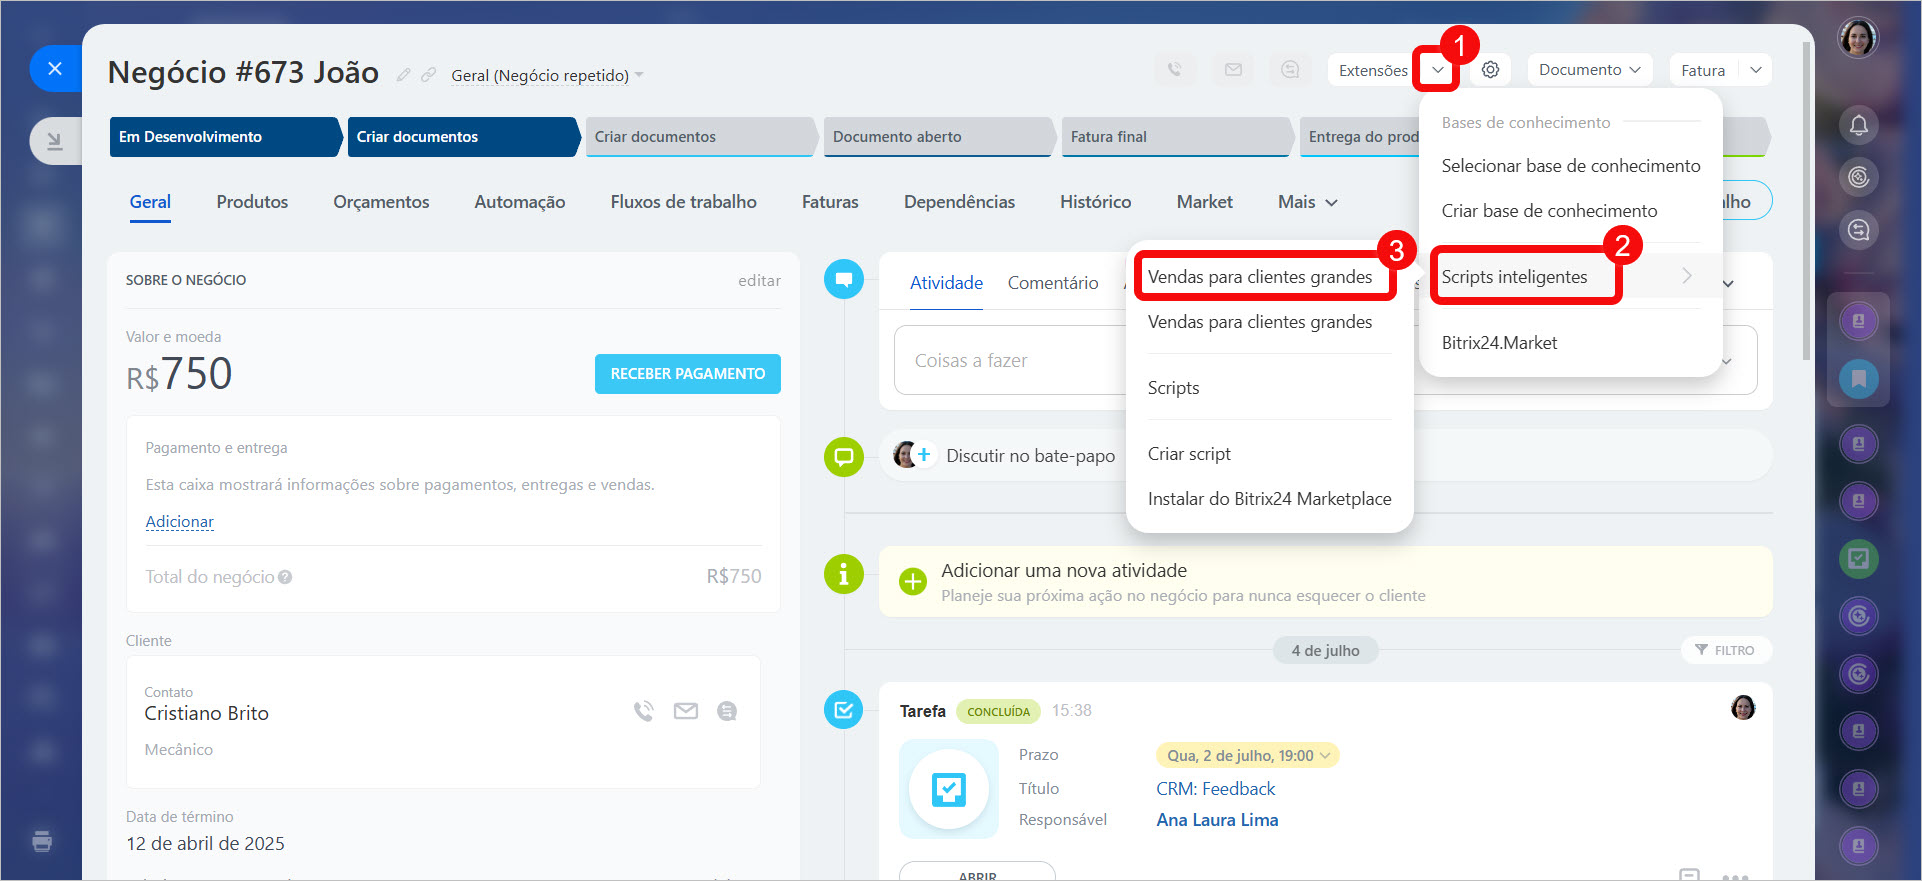This screenshot has width=1922, height=881.
Task: Click the blue activity timeline icon
Action: click(843, 279)
